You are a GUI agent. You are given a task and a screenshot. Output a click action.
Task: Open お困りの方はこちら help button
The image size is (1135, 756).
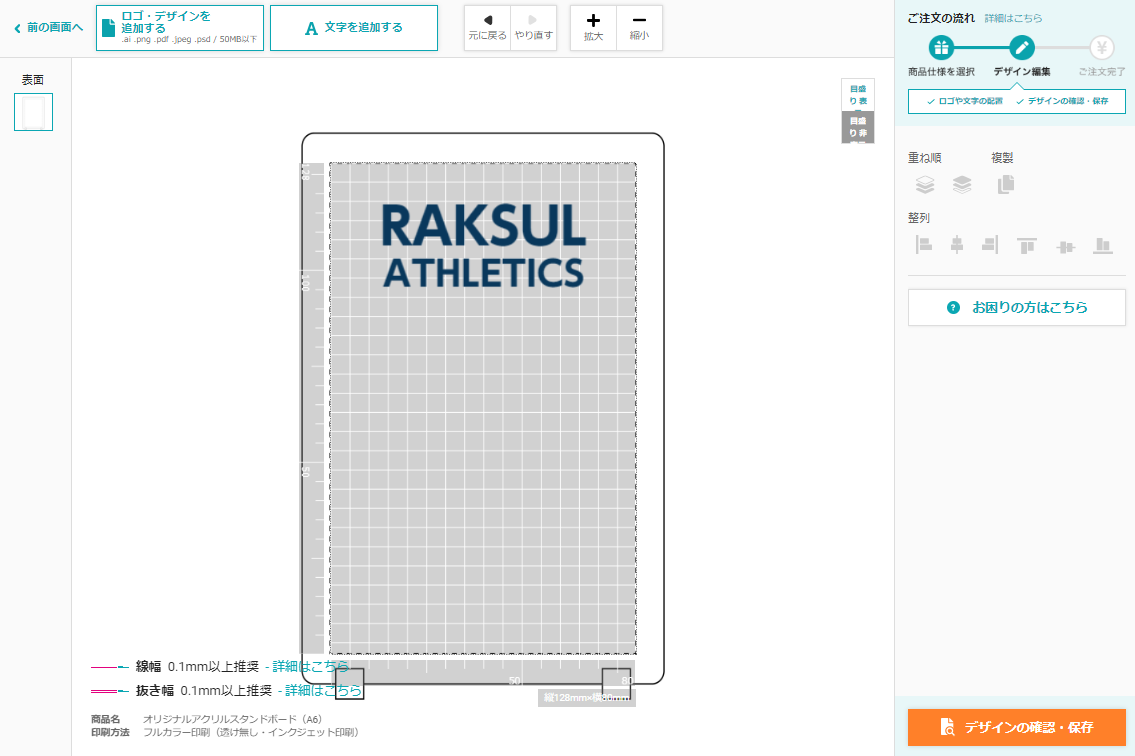point(1017,308)
